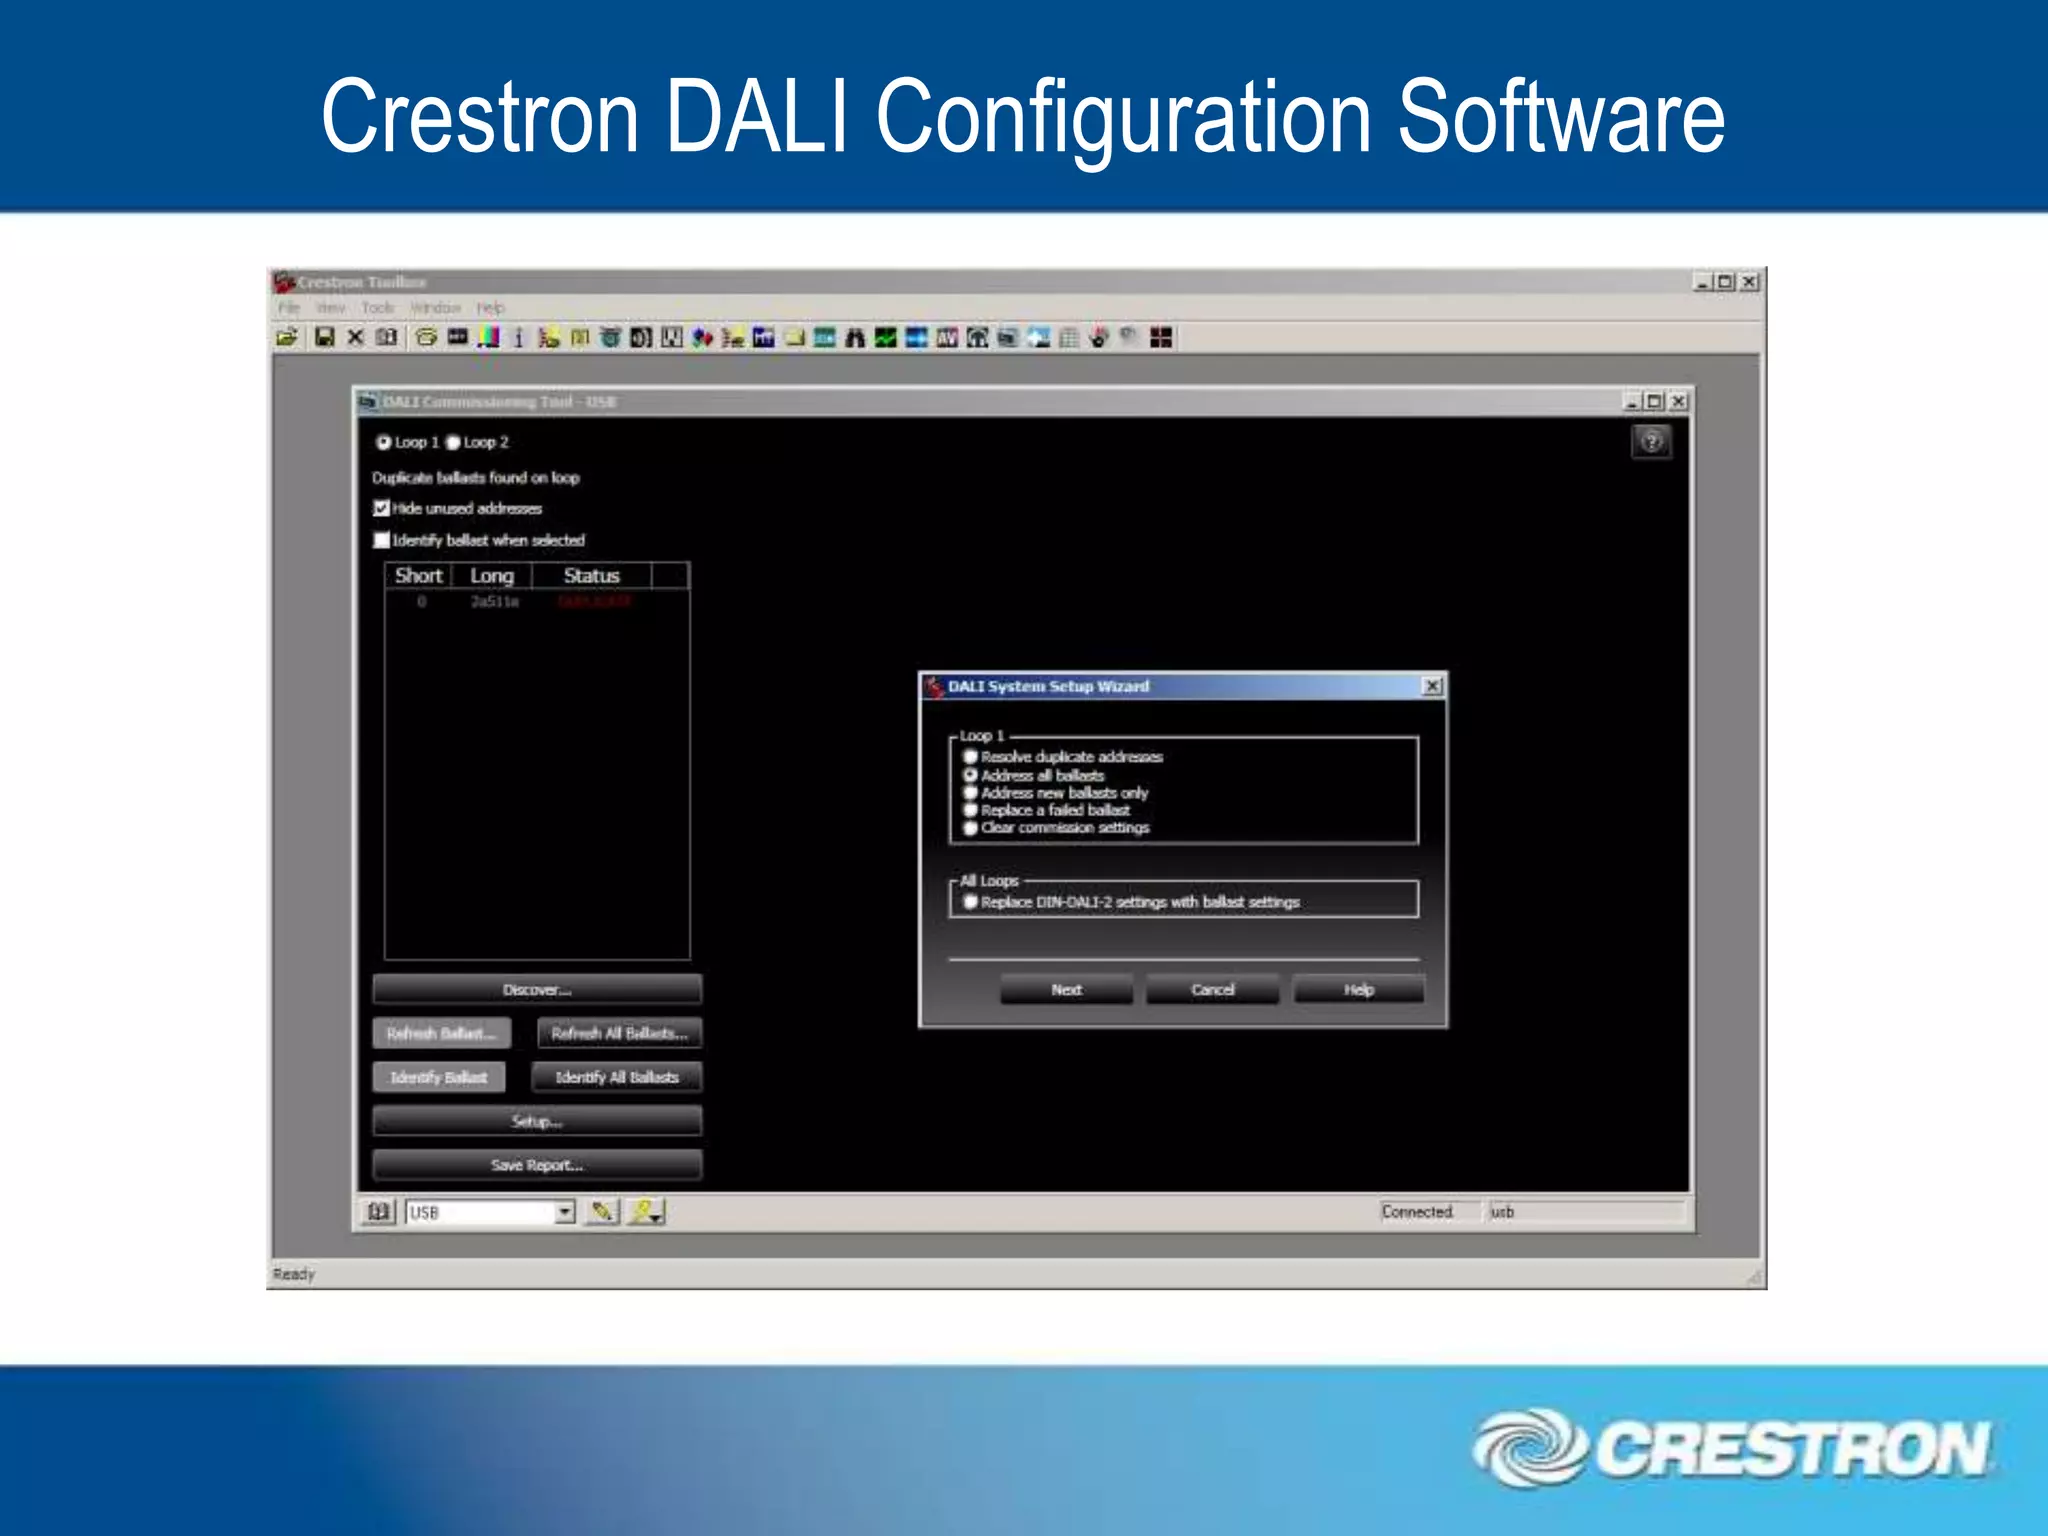Click the red-blue-green shapes icon

[702, 338]
